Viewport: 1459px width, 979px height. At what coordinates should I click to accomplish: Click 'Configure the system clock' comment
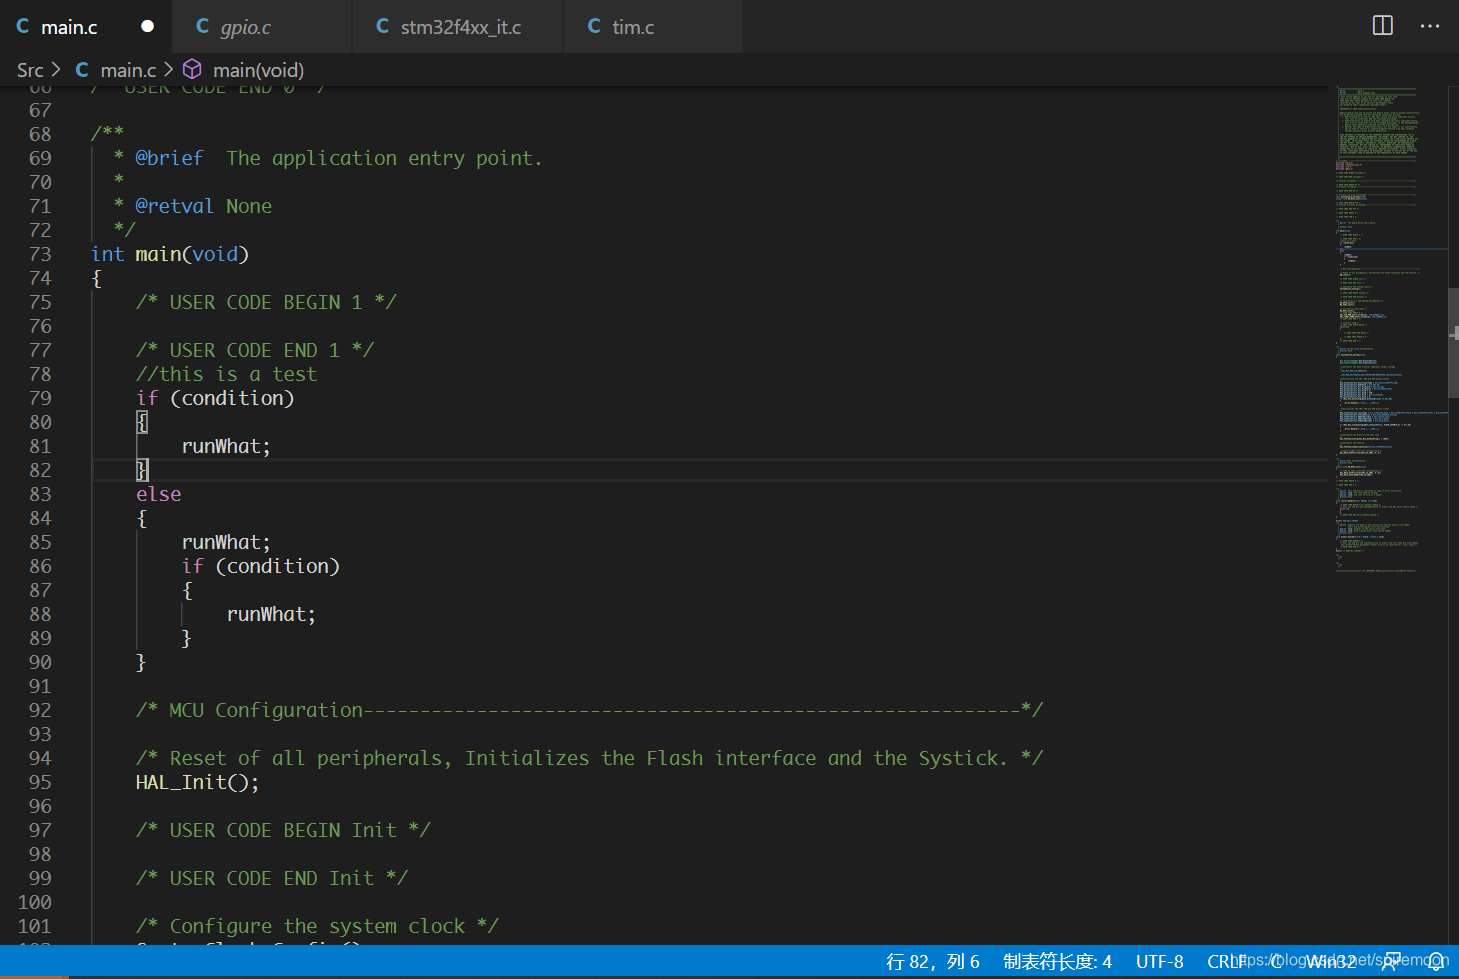coord(317,926)
